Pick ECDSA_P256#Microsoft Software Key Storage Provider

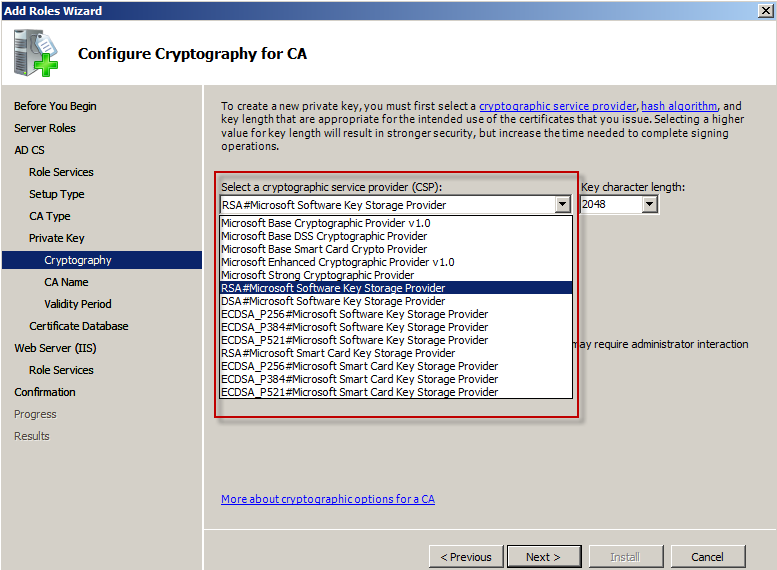[x=354, y=314]
